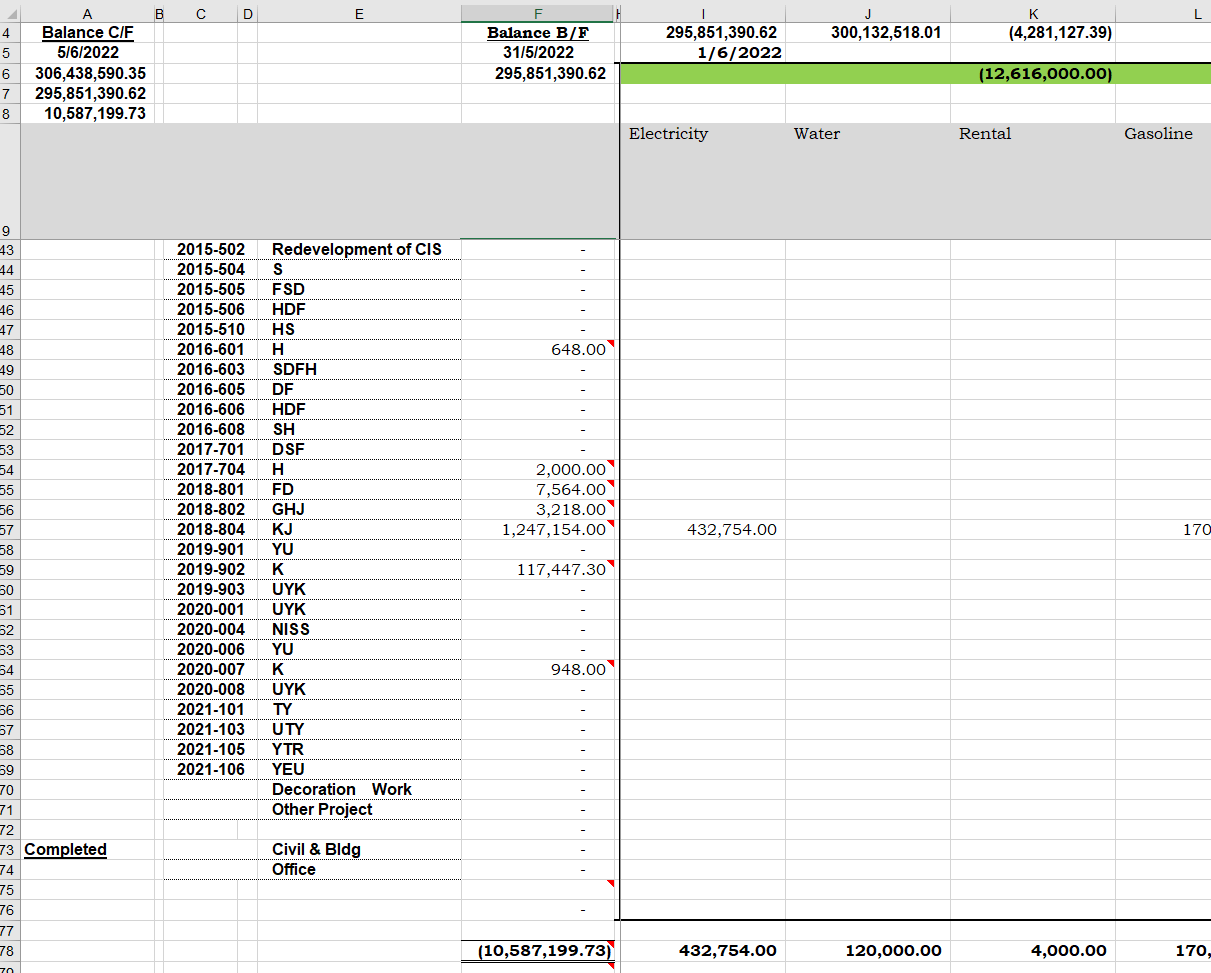Click the Balance B/F header cell

click(x=537, y=32)
